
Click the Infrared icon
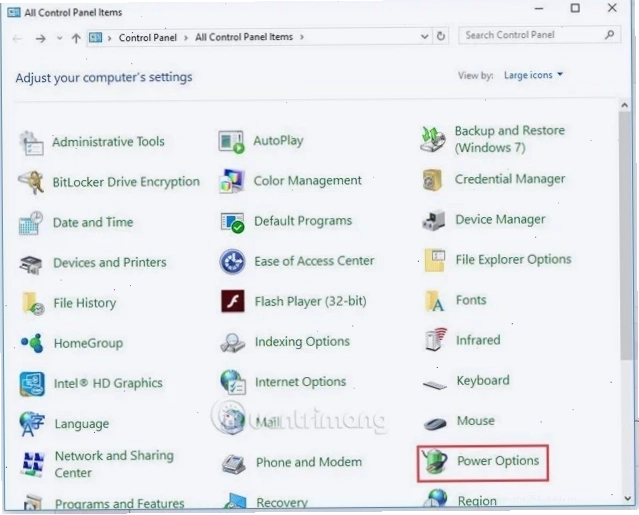[435, 339]
